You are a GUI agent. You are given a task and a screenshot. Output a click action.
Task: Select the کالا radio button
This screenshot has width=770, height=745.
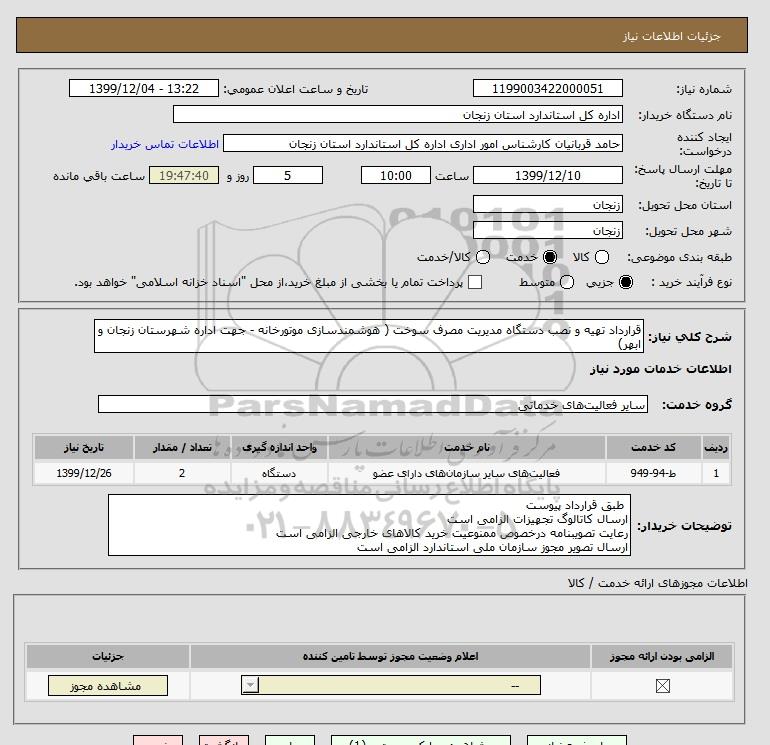[602, 257]
